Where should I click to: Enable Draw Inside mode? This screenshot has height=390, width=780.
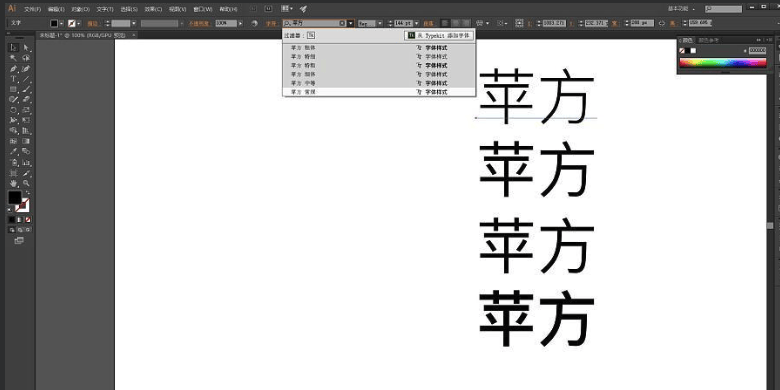[x=28, y=230]
